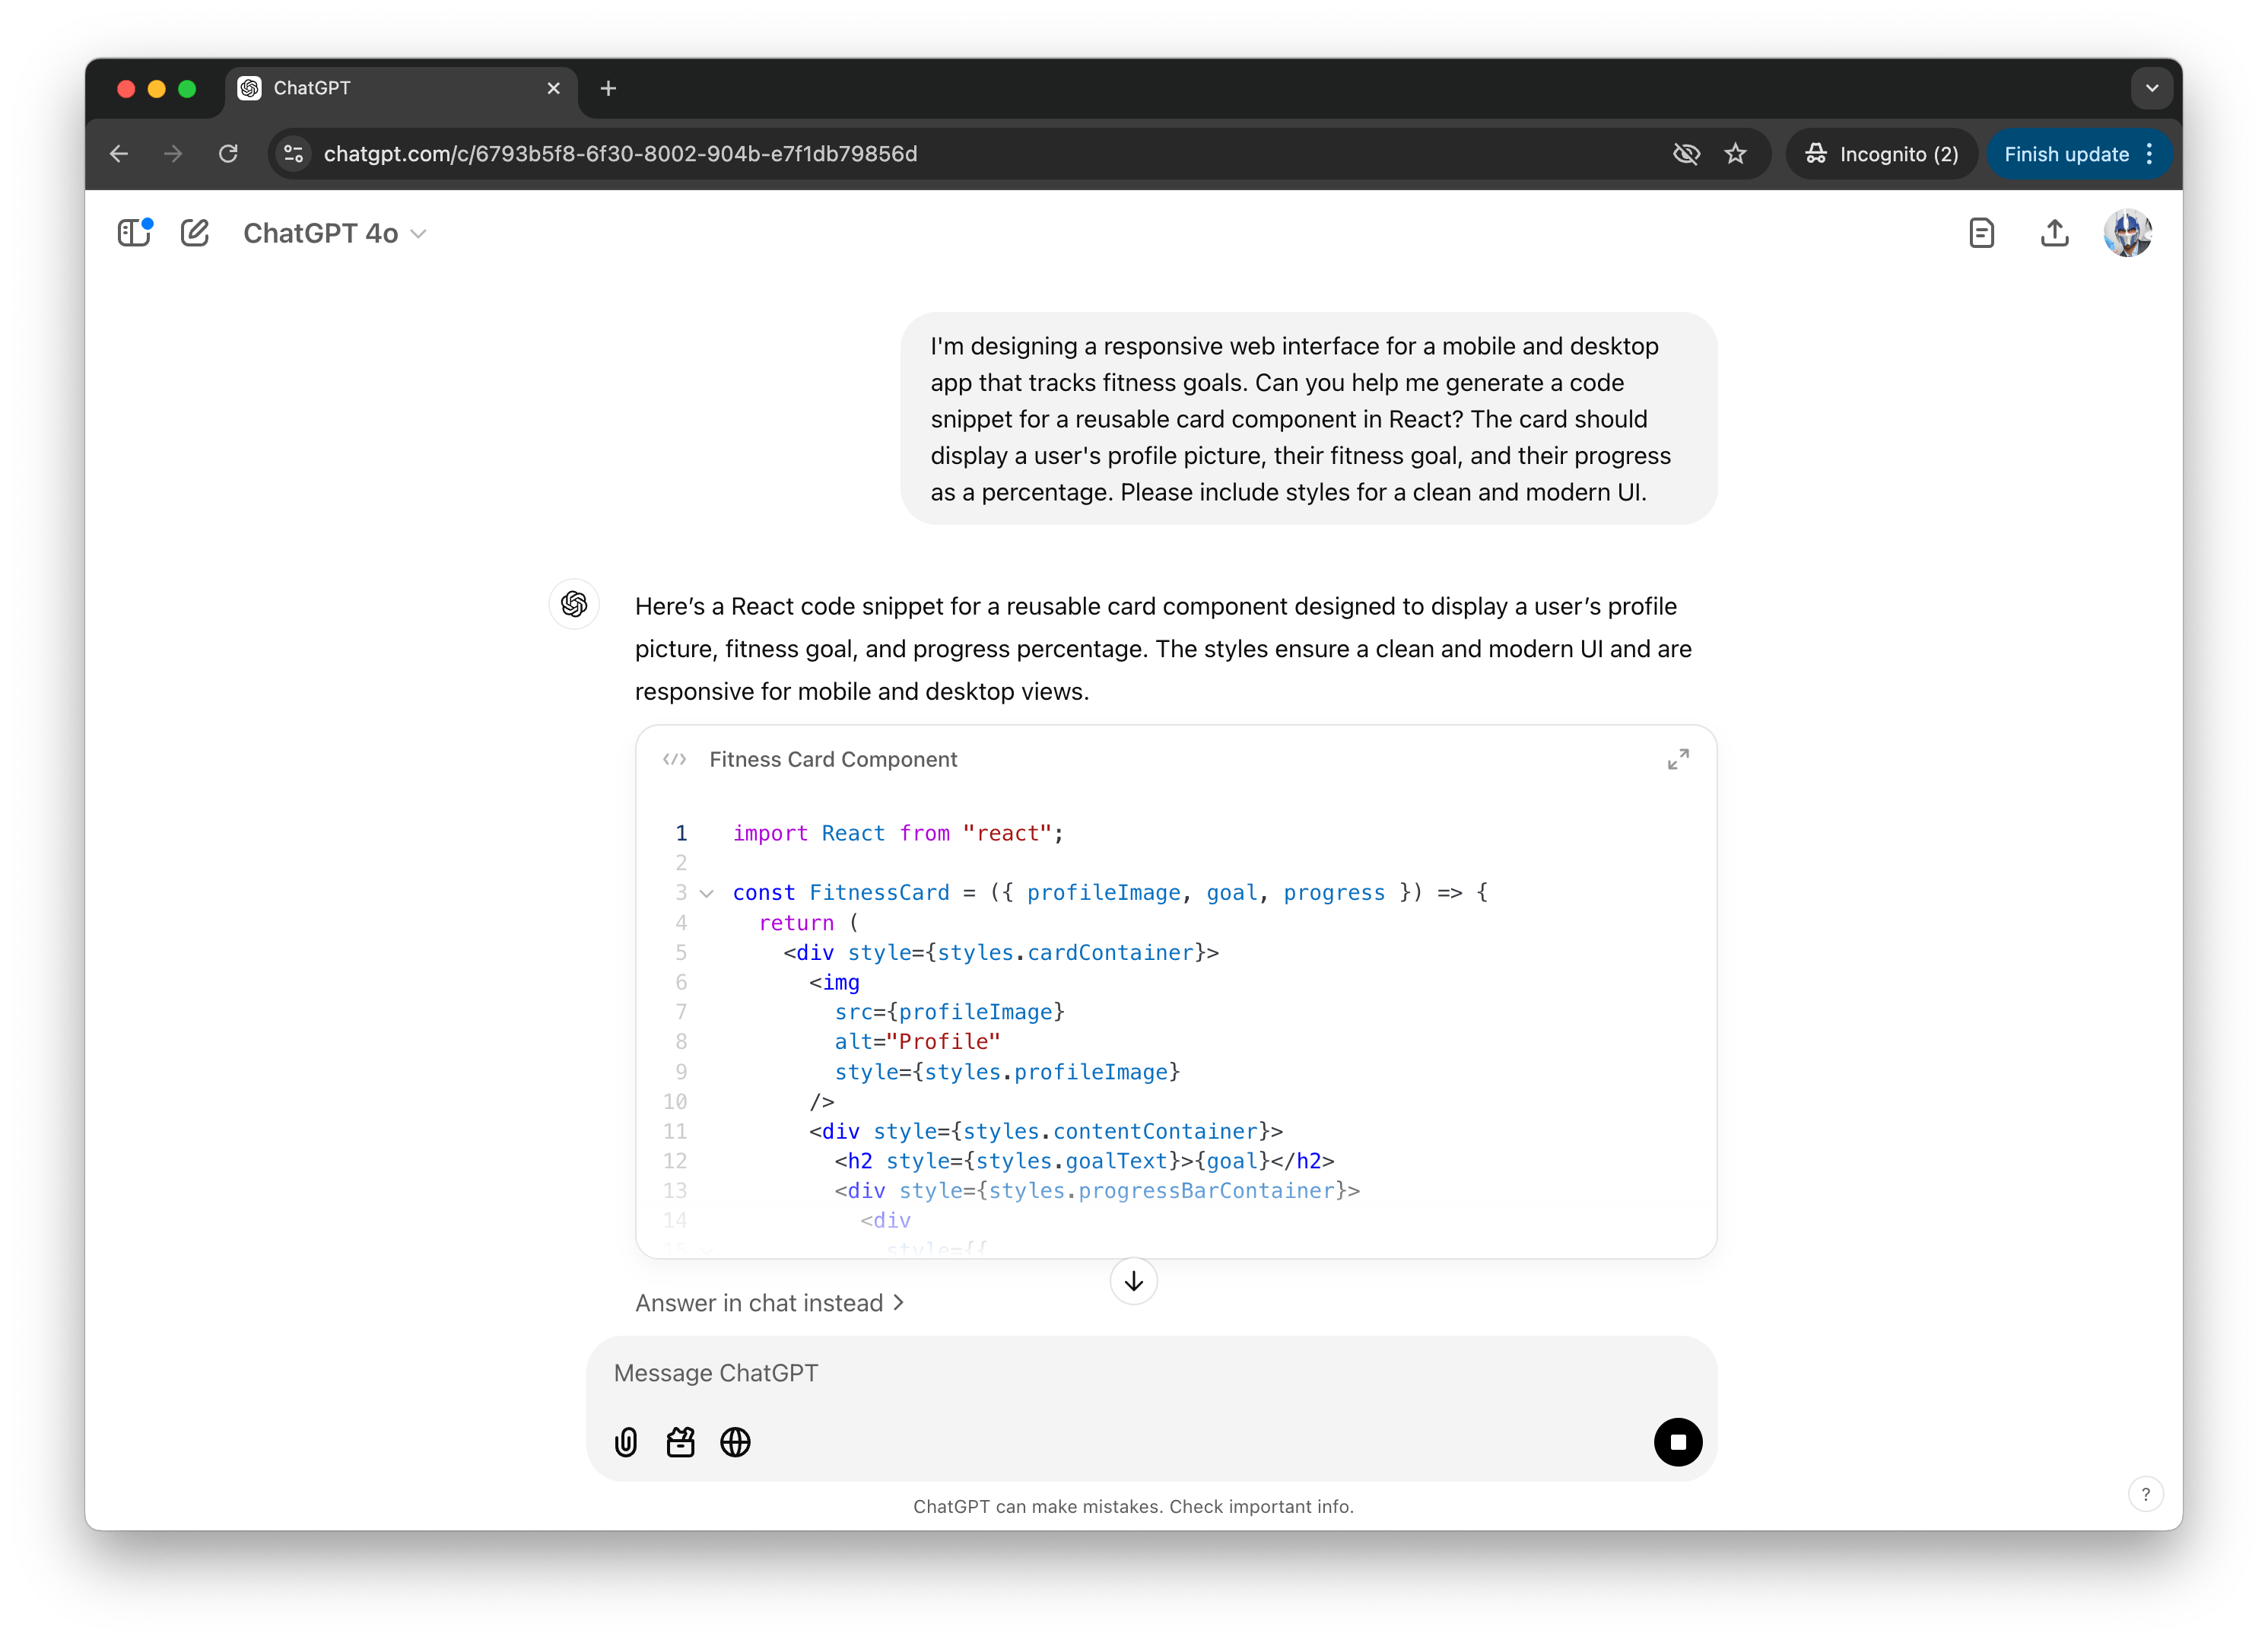This screenshot has width=2268, height=1643.
Task: Click the h2 goalText code line
Action: (1084, 1161)
